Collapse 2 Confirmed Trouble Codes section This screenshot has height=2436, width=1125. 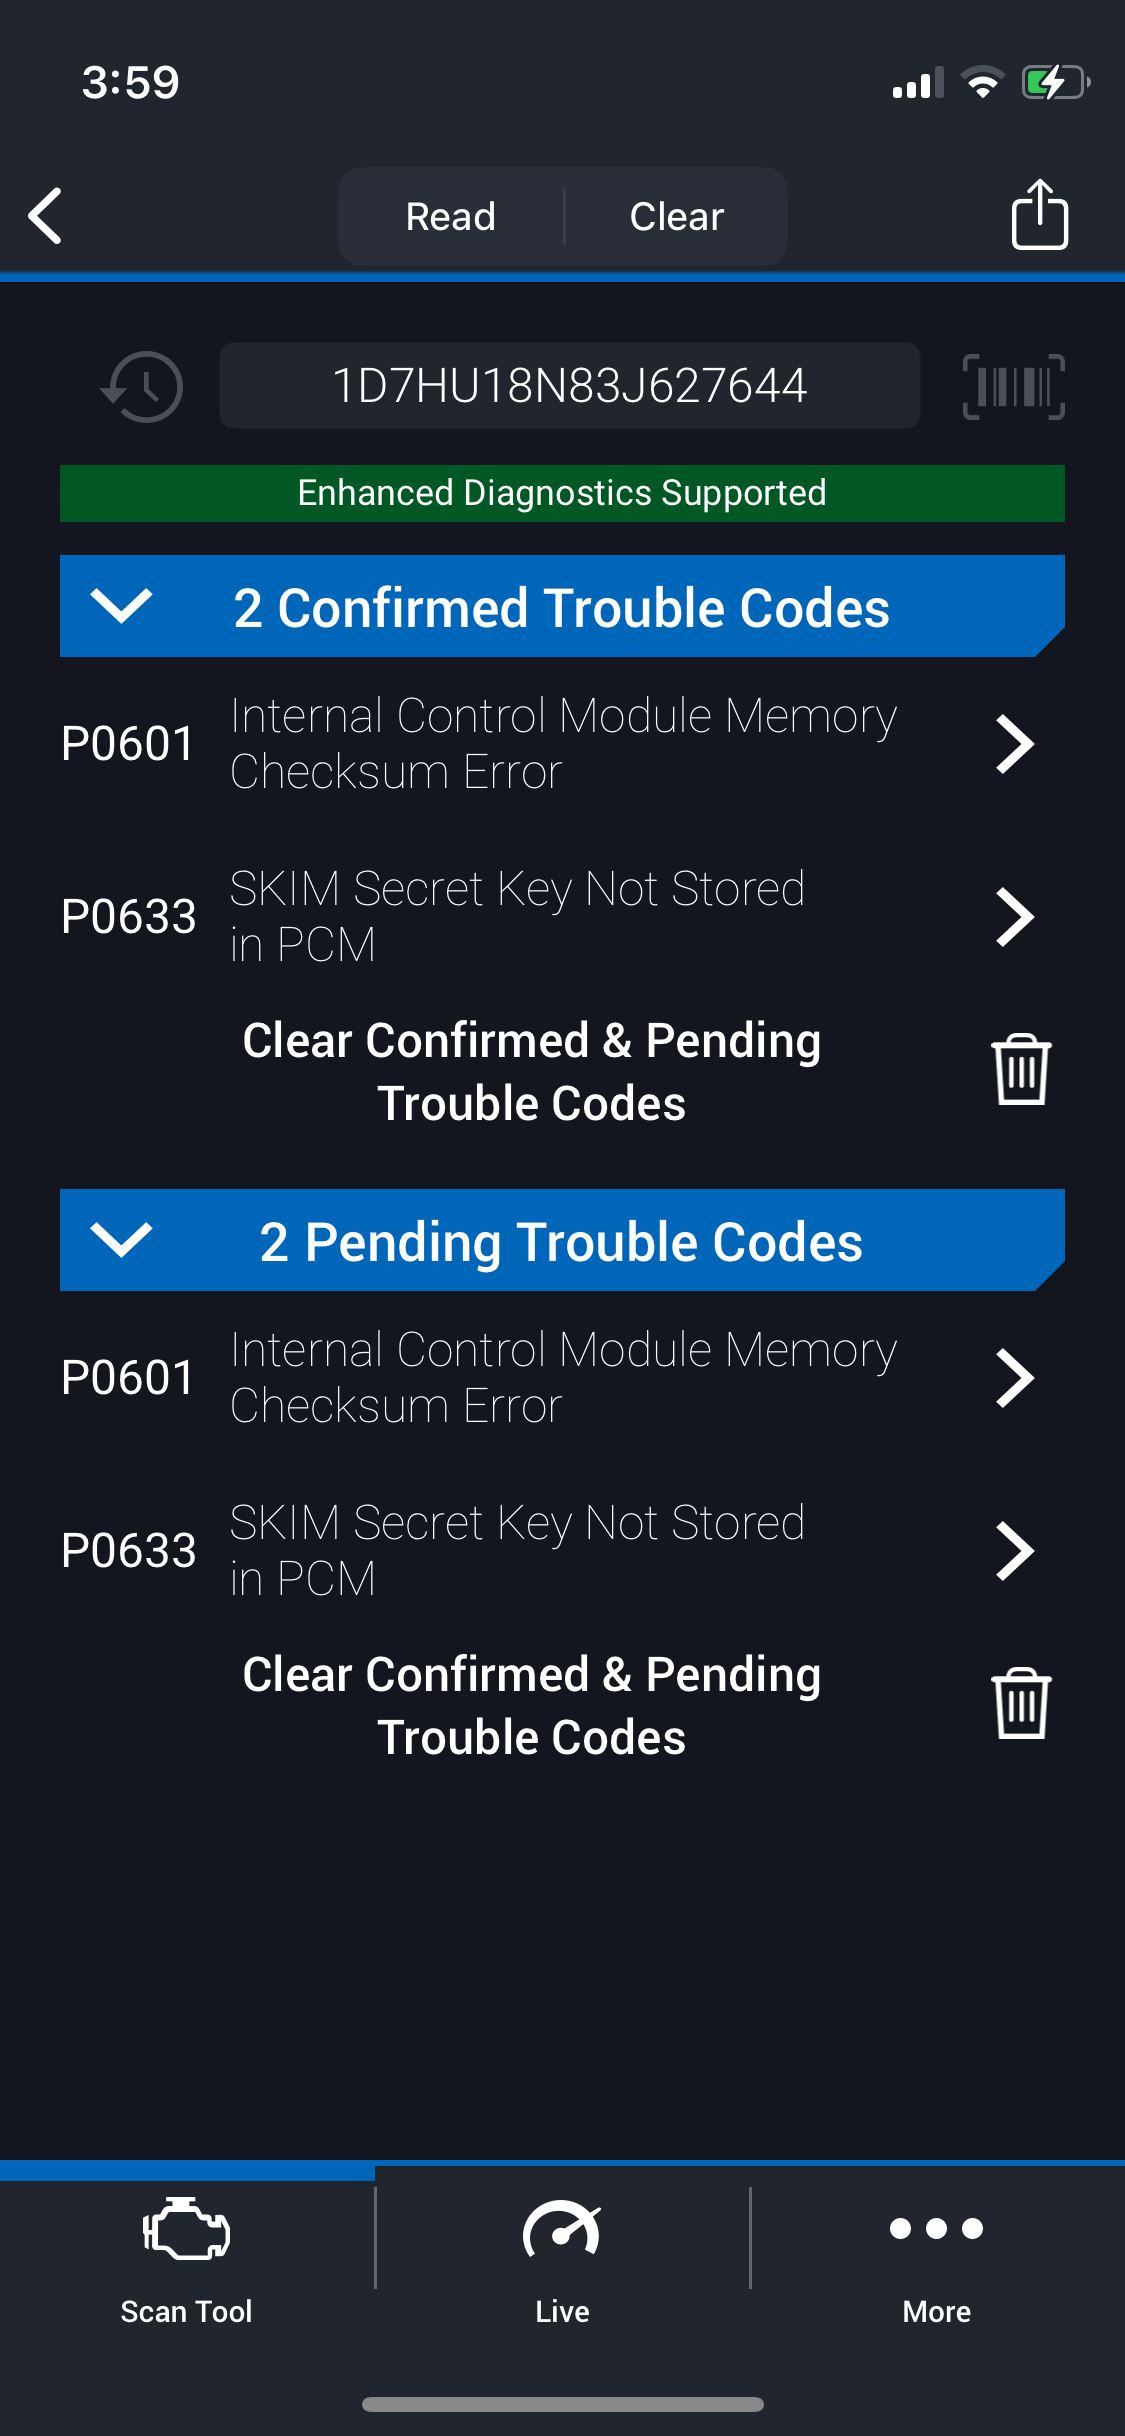(562, 606)
